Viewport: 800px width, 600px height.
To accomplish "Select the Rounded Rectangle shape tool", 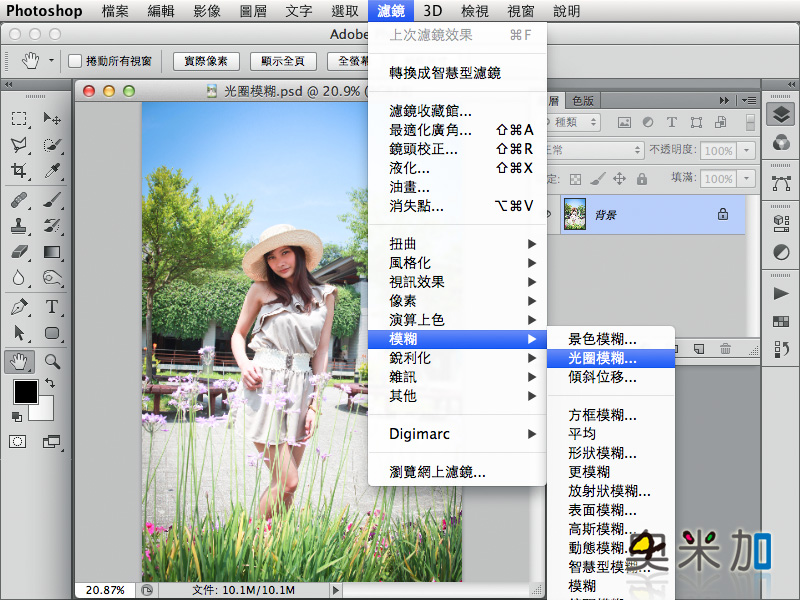I will 52,333.
